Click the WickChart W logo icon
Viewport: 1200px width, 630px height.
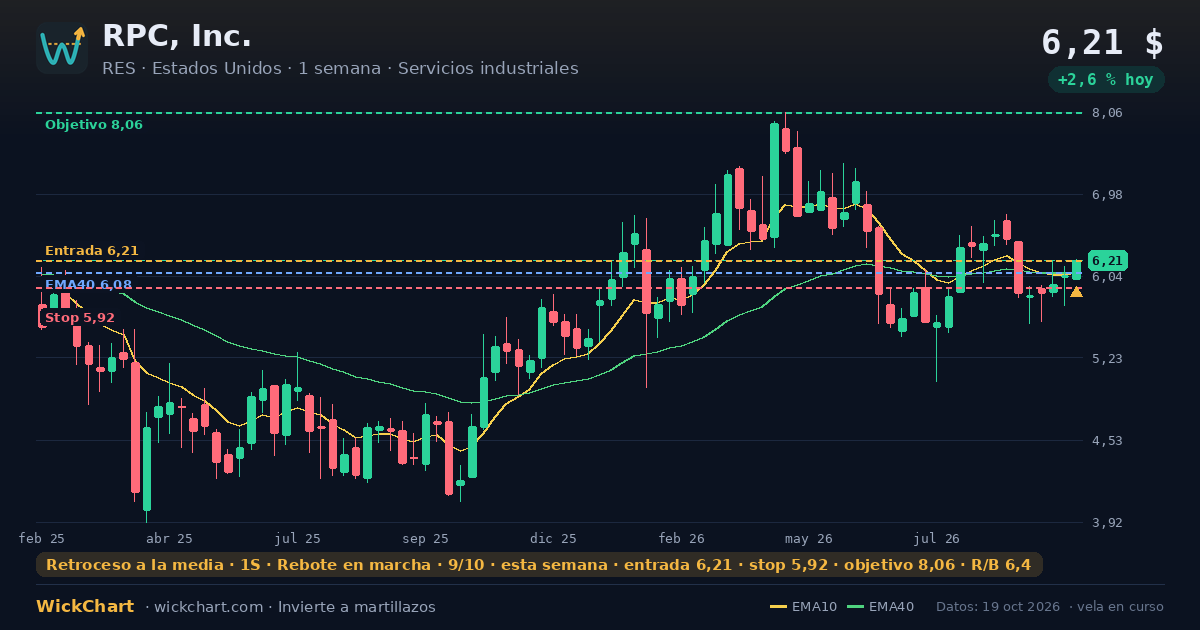pos(62,48)
